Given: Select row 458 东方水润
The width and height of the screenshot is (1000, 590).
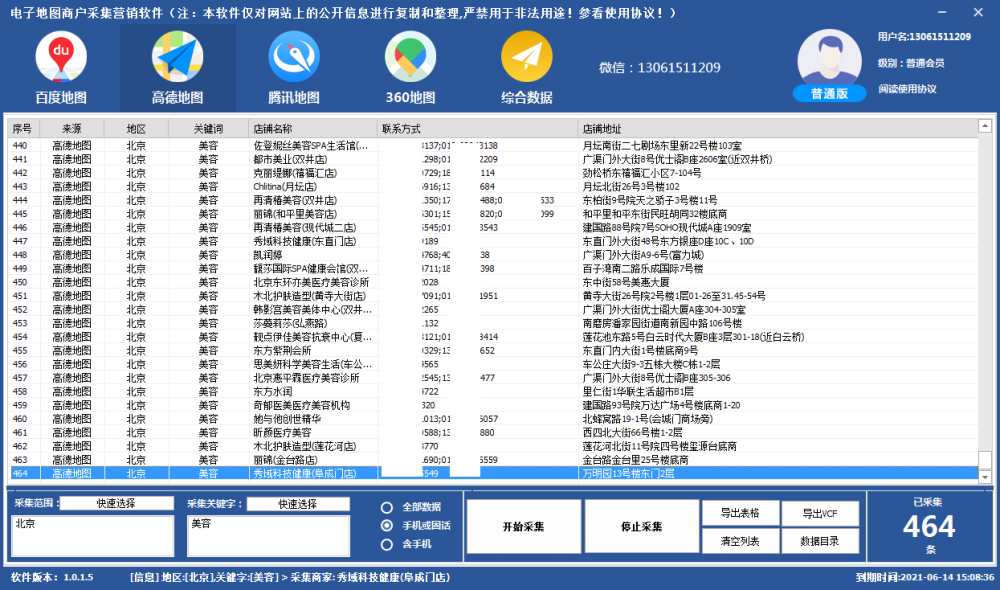Looking at the screenshot, I should (494, 392).
